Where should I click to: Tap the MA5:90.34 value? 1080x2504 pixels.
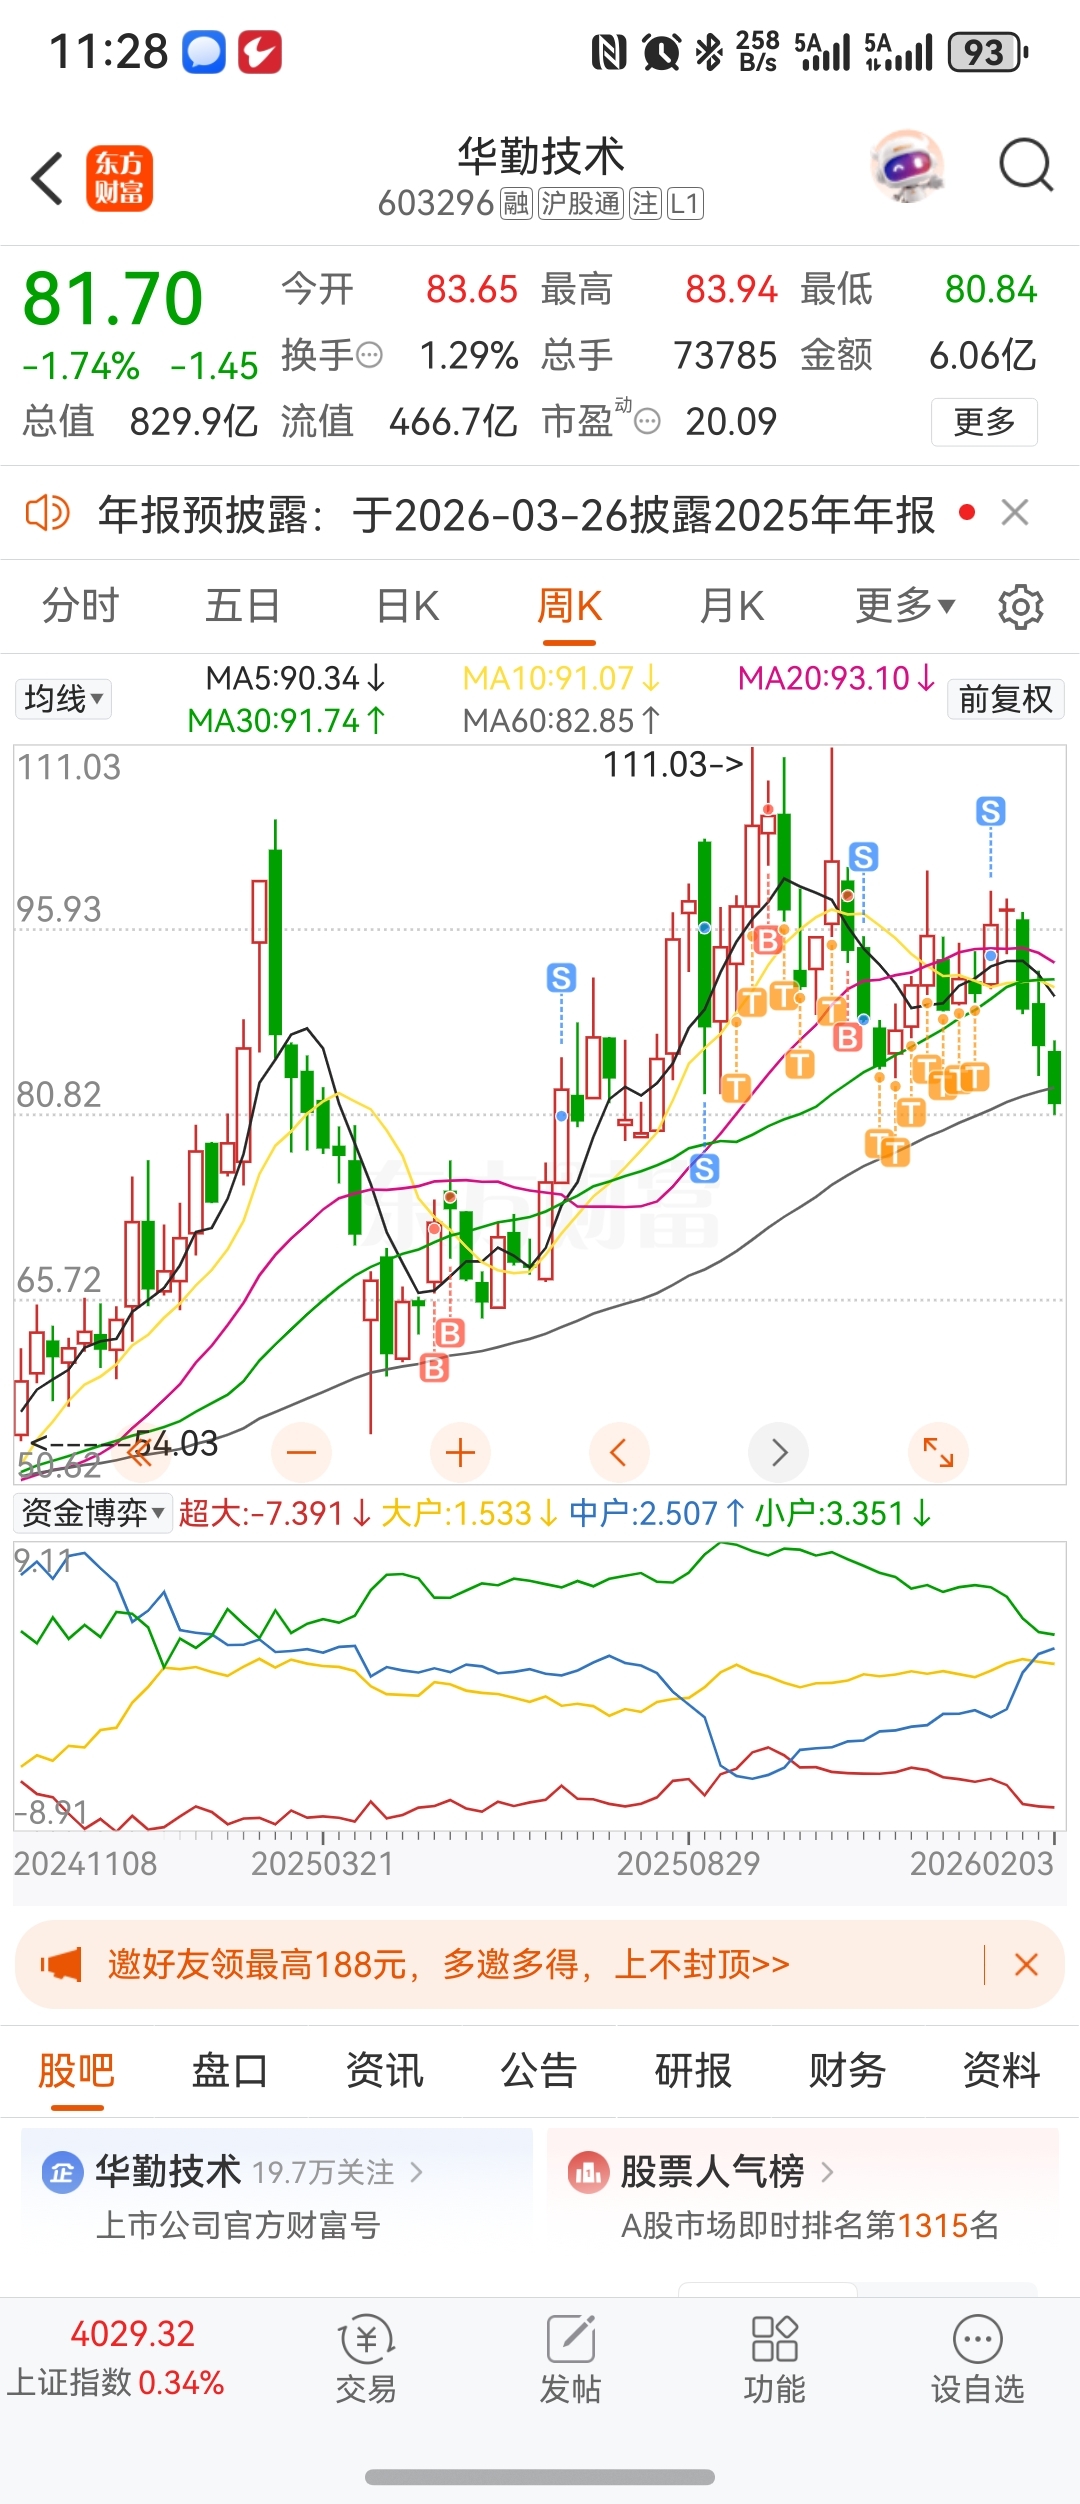295,678
